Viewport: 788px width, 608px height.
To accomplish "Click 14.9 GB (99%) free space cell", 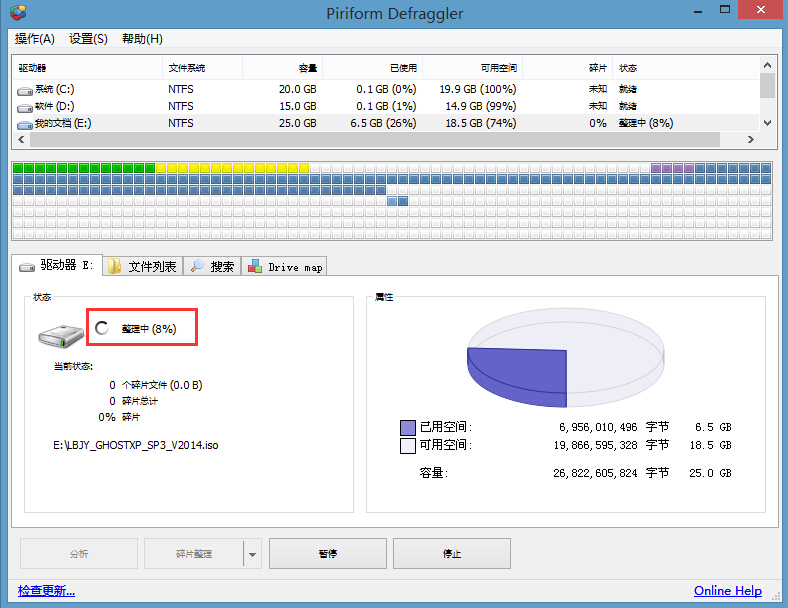I will [x=480, y=107].
